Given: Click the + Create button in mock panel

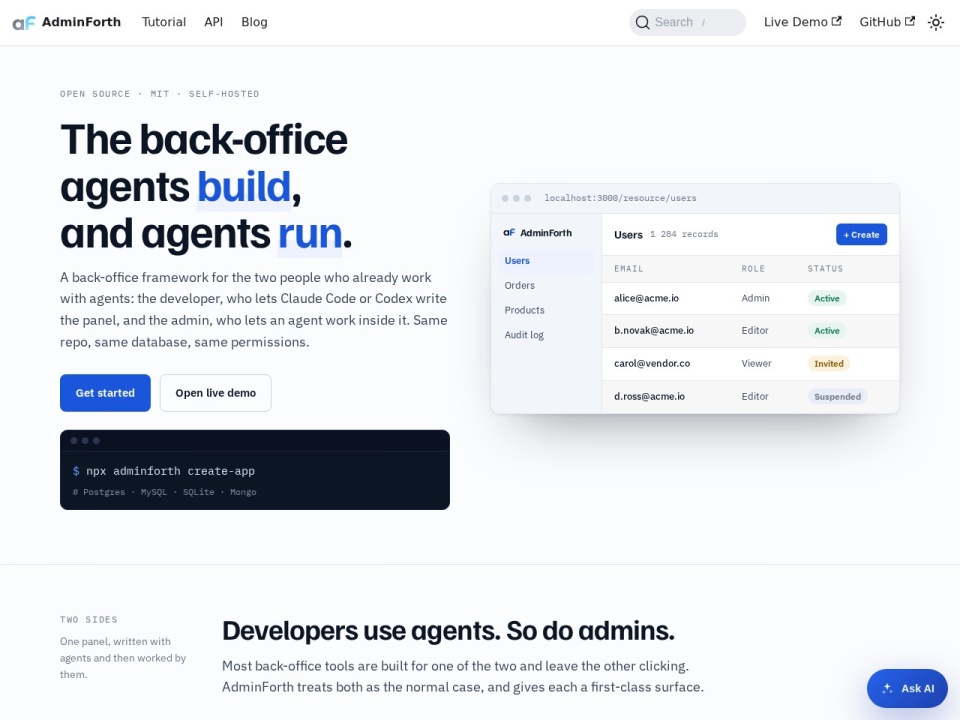Looking at the screenshot, I should pos(861,234).
